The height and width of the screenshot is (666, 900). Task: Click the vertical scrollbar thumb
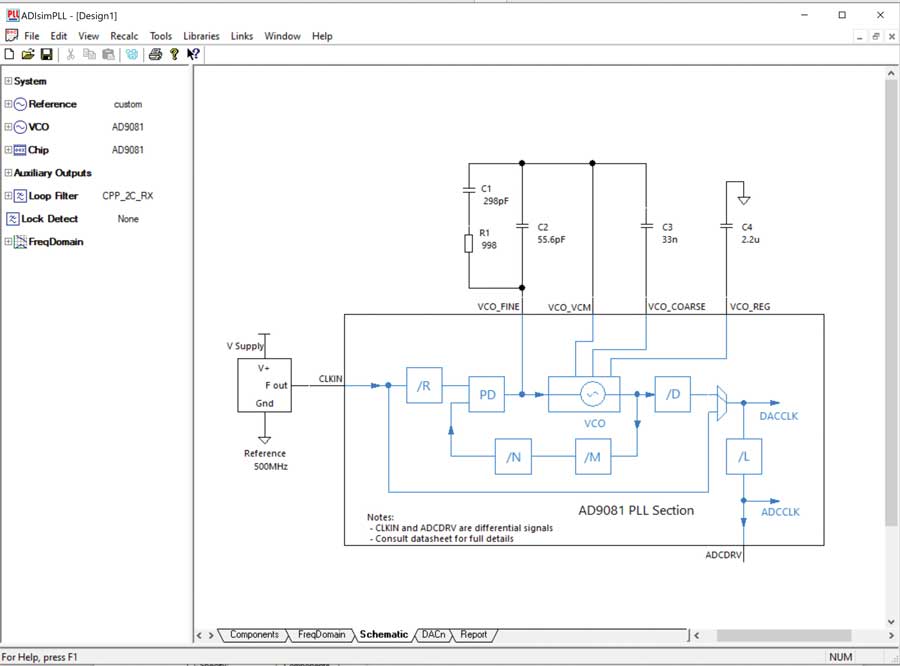coord(891,303)
